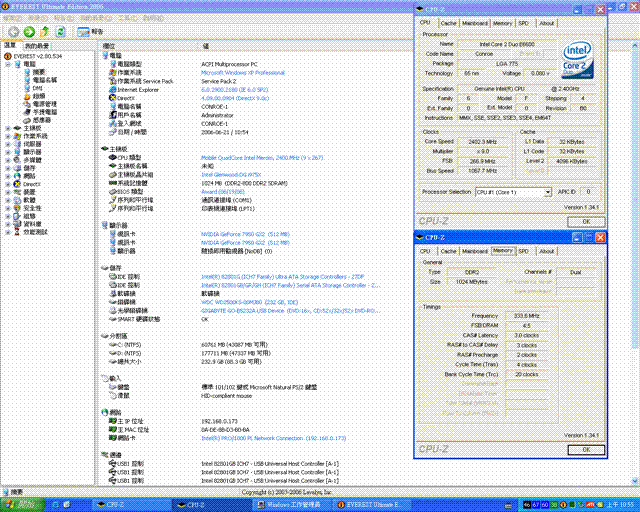Image resolution: width=640 pixels, height=512 pixels.
Task: Open the Microsoft Windows XP Professional link
Action: click(242, 73)
